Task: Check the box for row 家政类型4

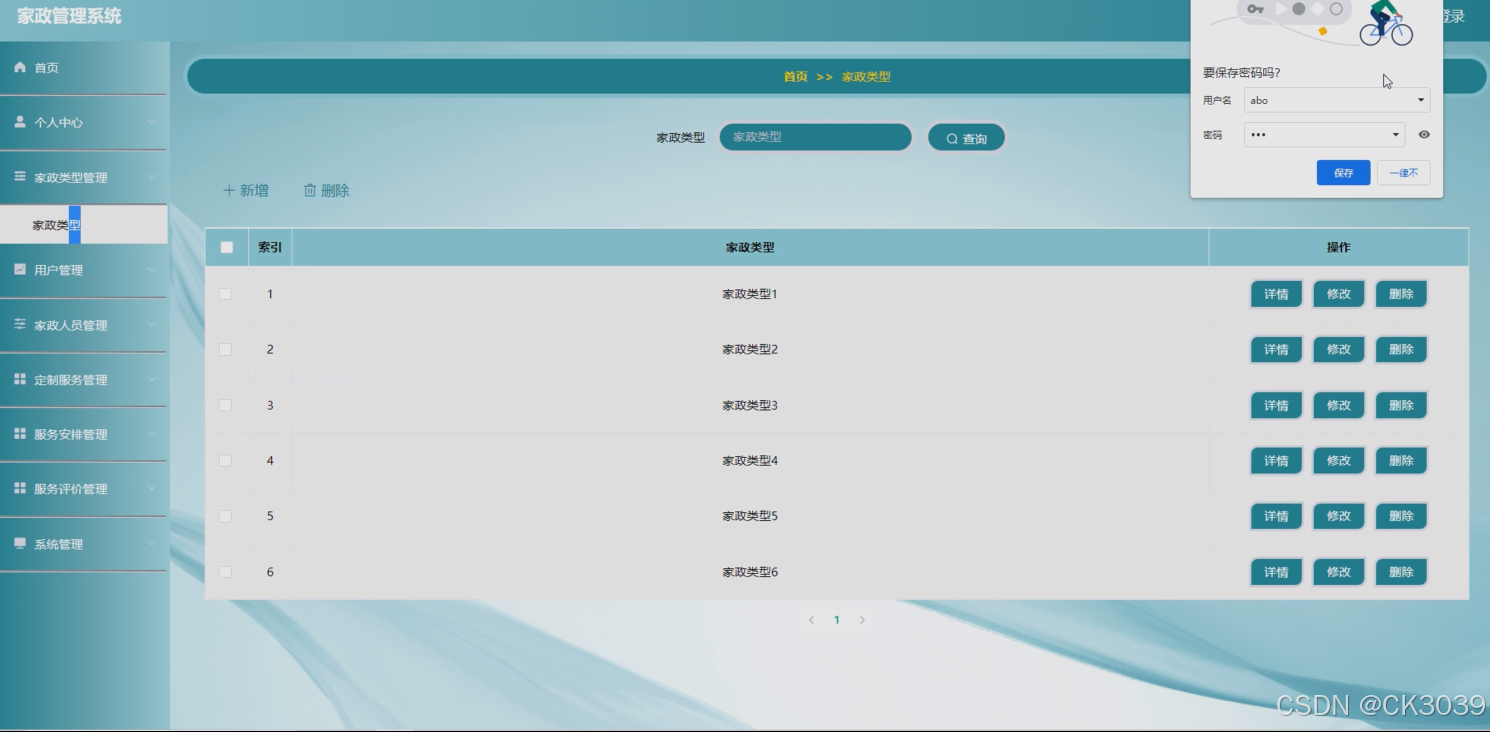Action: [225, 460]
